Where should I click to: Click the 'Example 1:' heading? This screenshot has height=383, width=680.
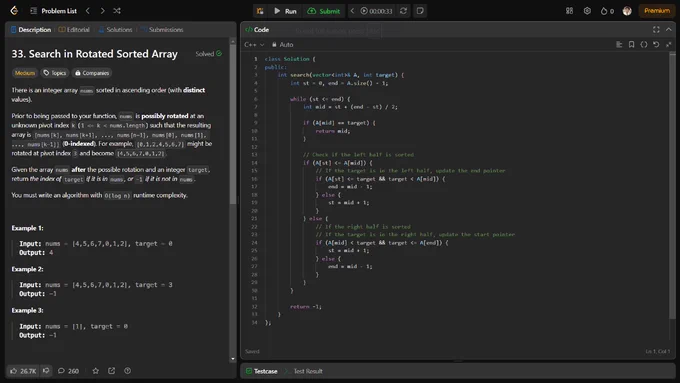point(27,228)
